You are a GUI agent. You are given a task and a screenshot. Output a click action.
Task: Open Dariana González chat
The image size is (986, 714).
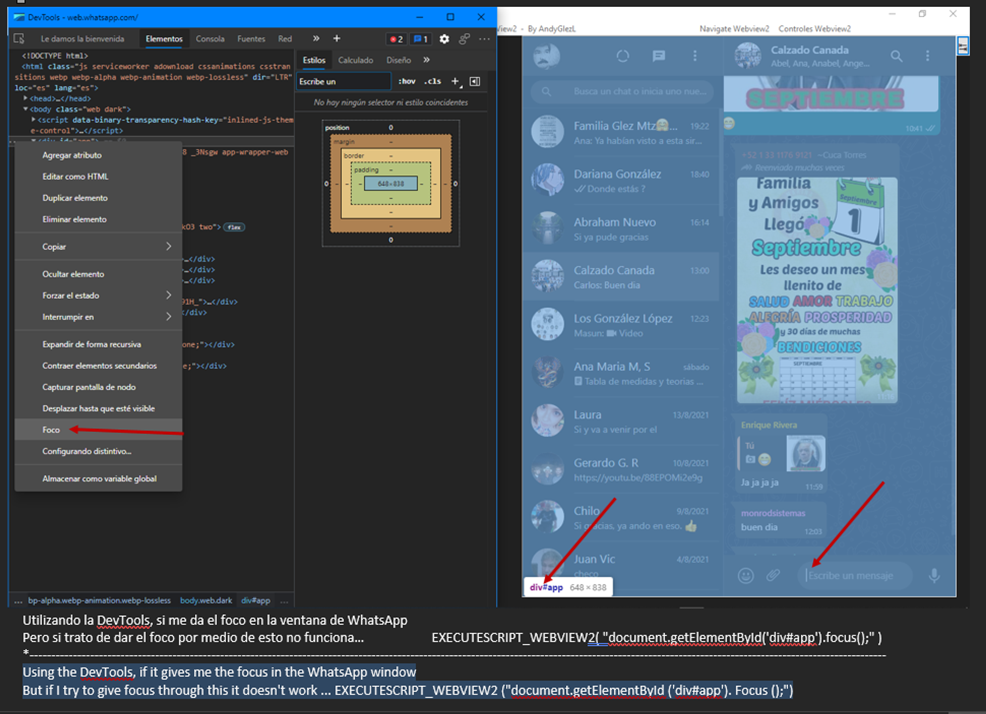620,180
